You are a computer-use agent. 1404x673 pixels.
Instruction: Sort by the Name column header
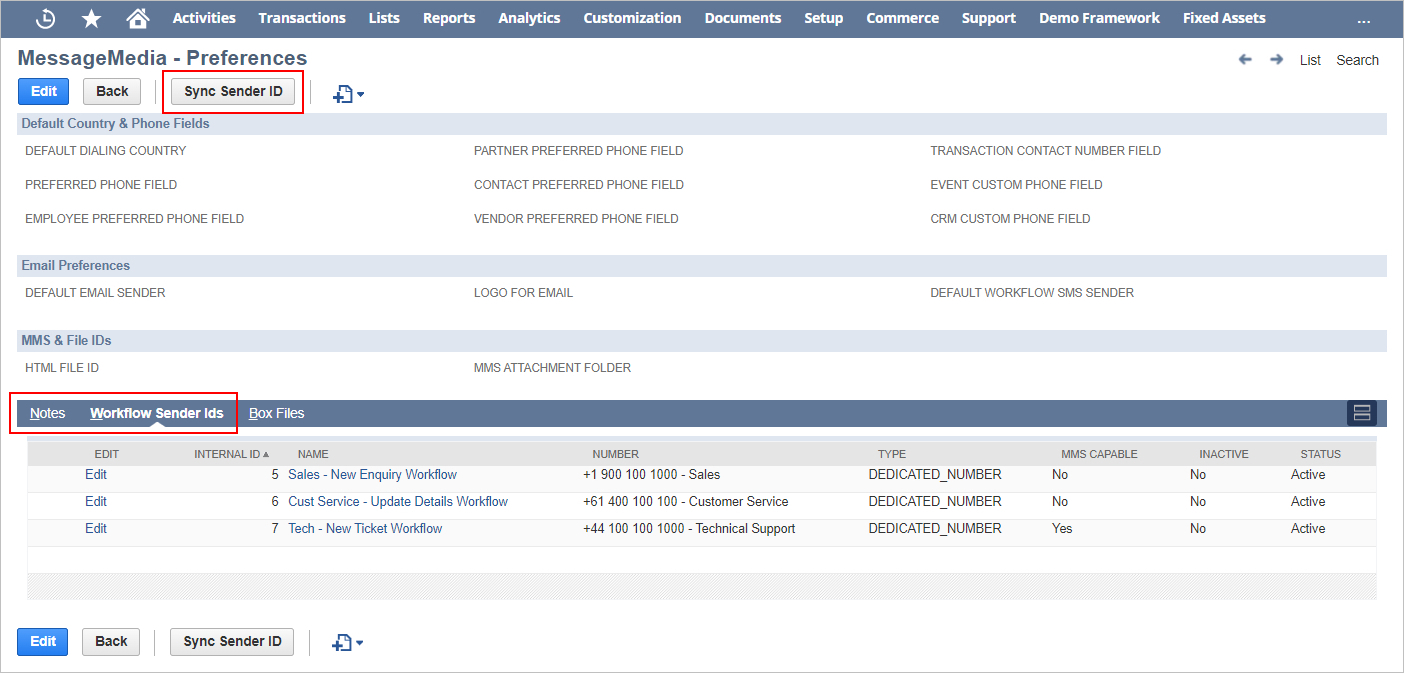[x=313, y=454]
